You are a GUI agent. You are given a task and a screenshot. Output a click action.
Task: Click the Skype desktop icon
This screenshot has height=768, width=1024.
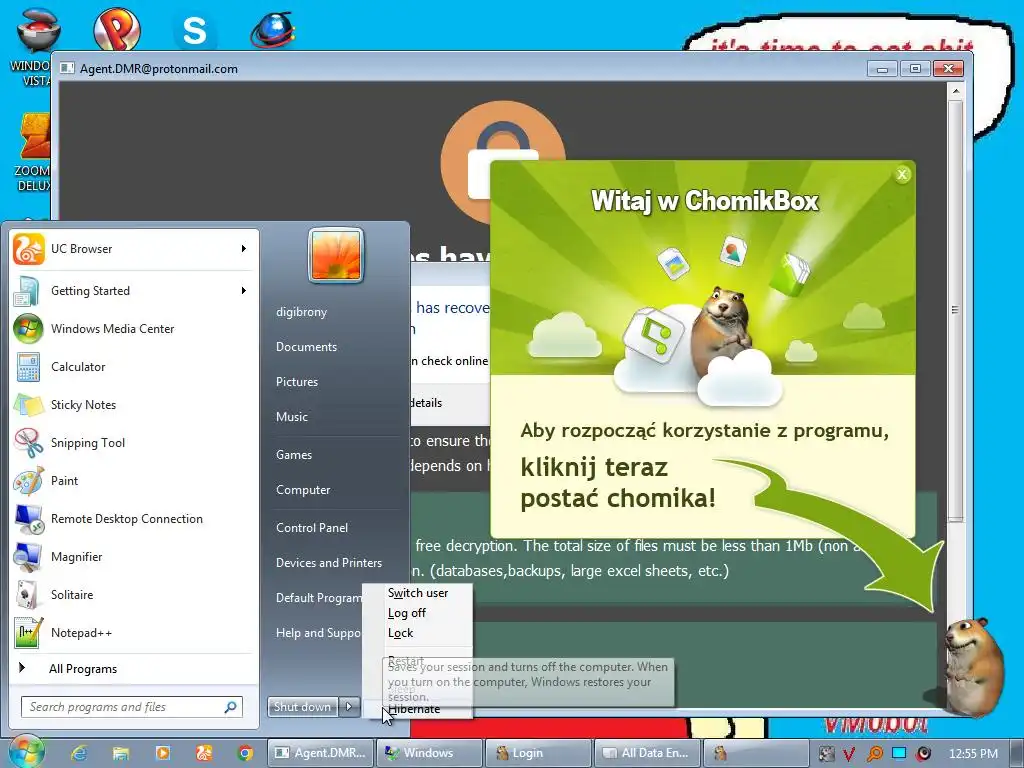194,30
